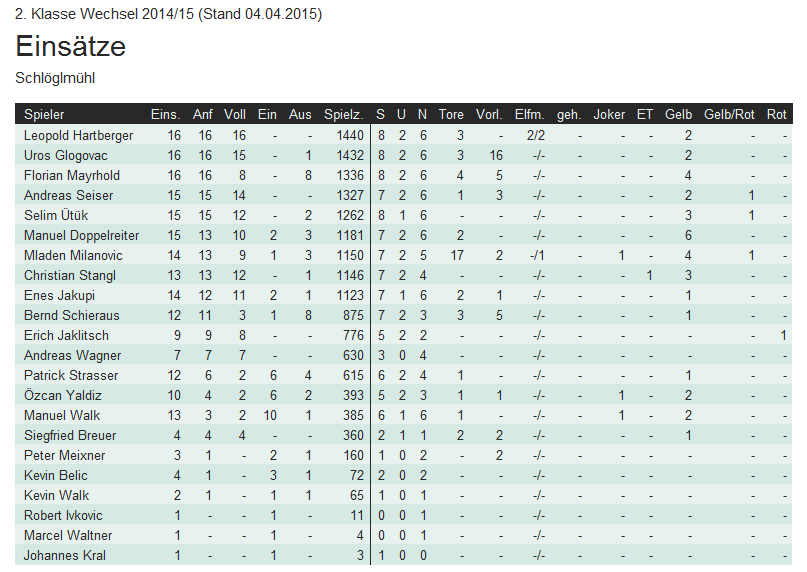Select the Elfm. column header

[x=529, y=115]
